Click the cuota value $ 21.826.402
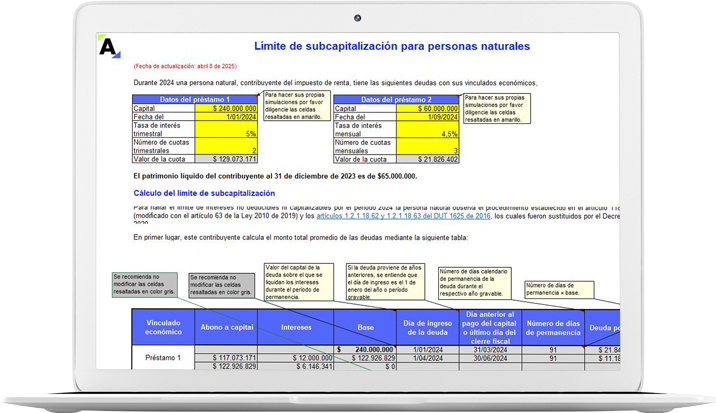This screenshot has height=413, width=716. tap(427, 159)
